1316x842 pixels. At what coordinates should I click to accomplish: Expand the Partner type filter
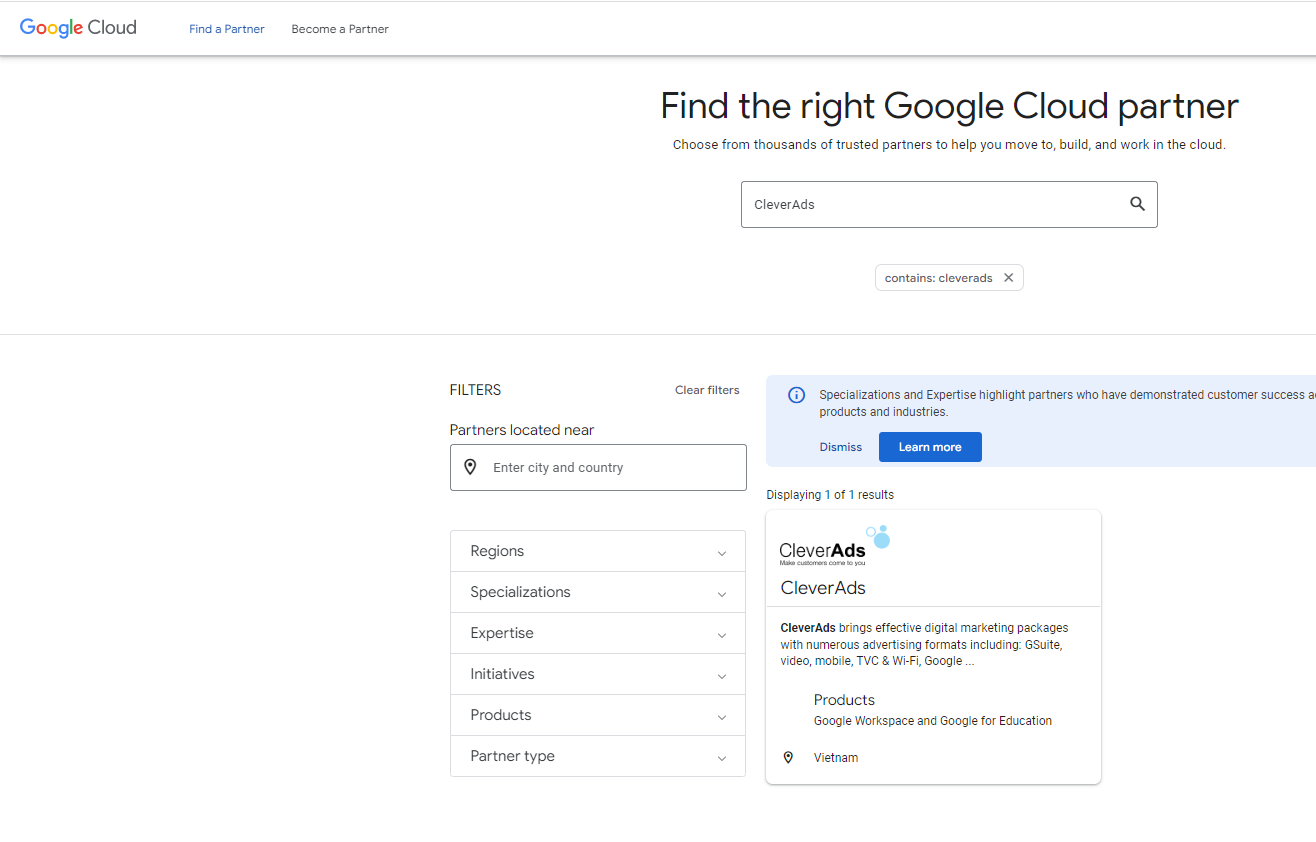pyautogui.click(x=598, y=756)
